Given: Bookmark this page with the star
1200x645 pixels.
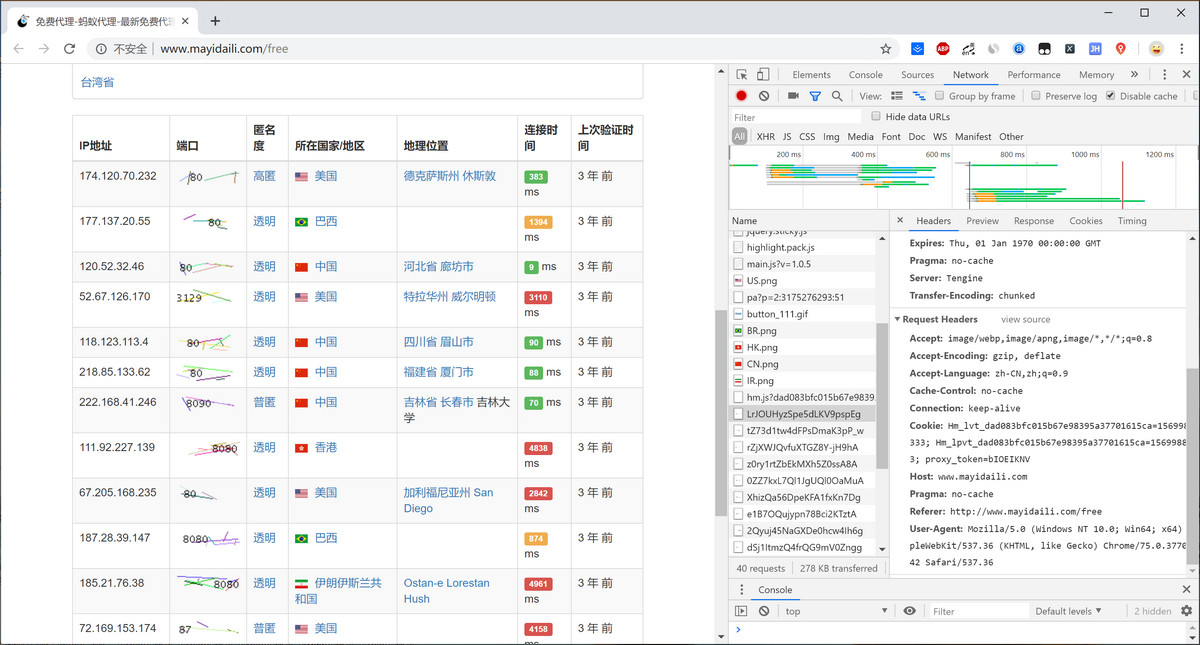Looking at the screenshot, I should coord(885,48).
